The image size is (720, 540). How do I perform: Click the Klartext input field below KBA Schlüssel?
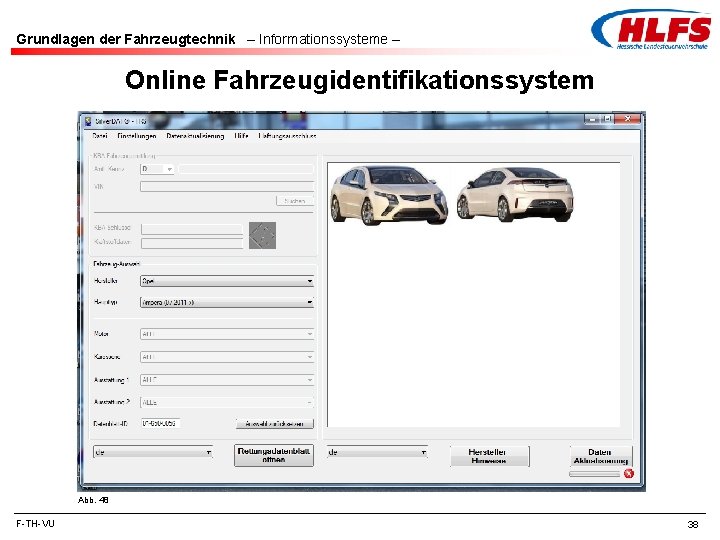192,243
